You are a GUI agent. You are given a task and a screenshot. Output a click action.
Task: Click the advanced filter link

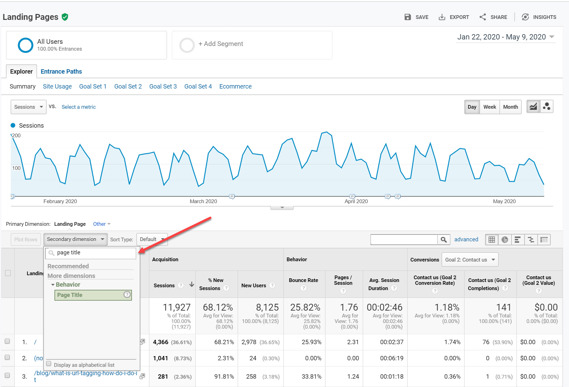[466, 240]
